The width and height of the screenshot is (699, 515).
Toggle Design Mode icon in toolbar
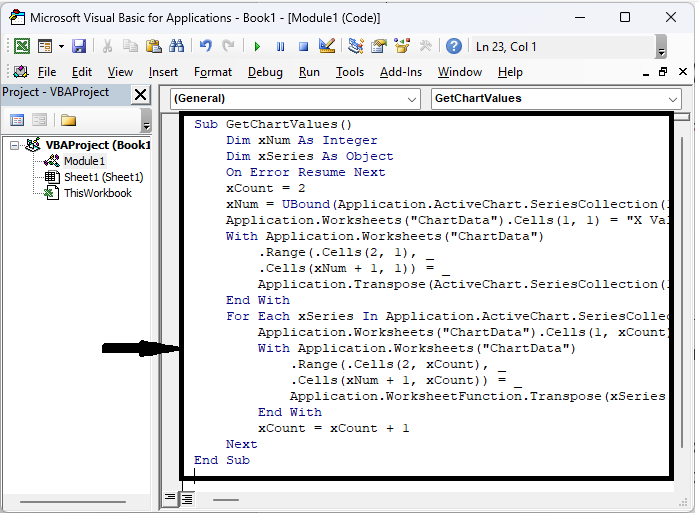[x=326, y=46]
